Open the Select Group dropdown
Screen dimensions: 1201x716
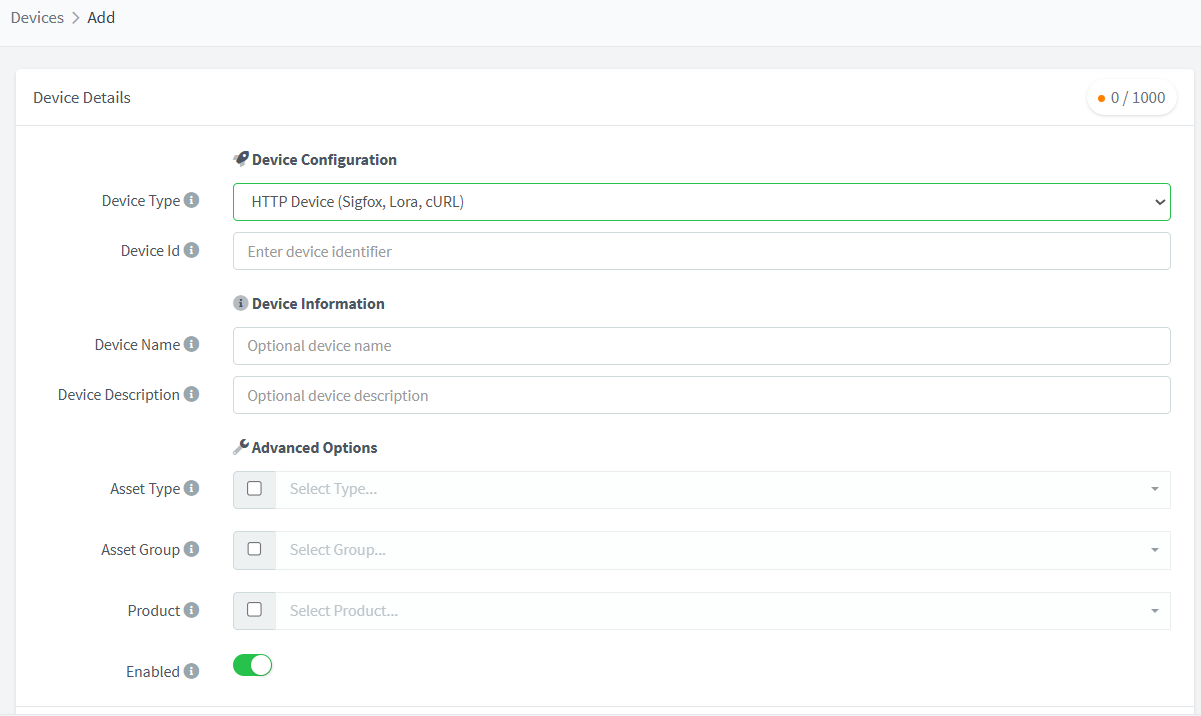722,550
